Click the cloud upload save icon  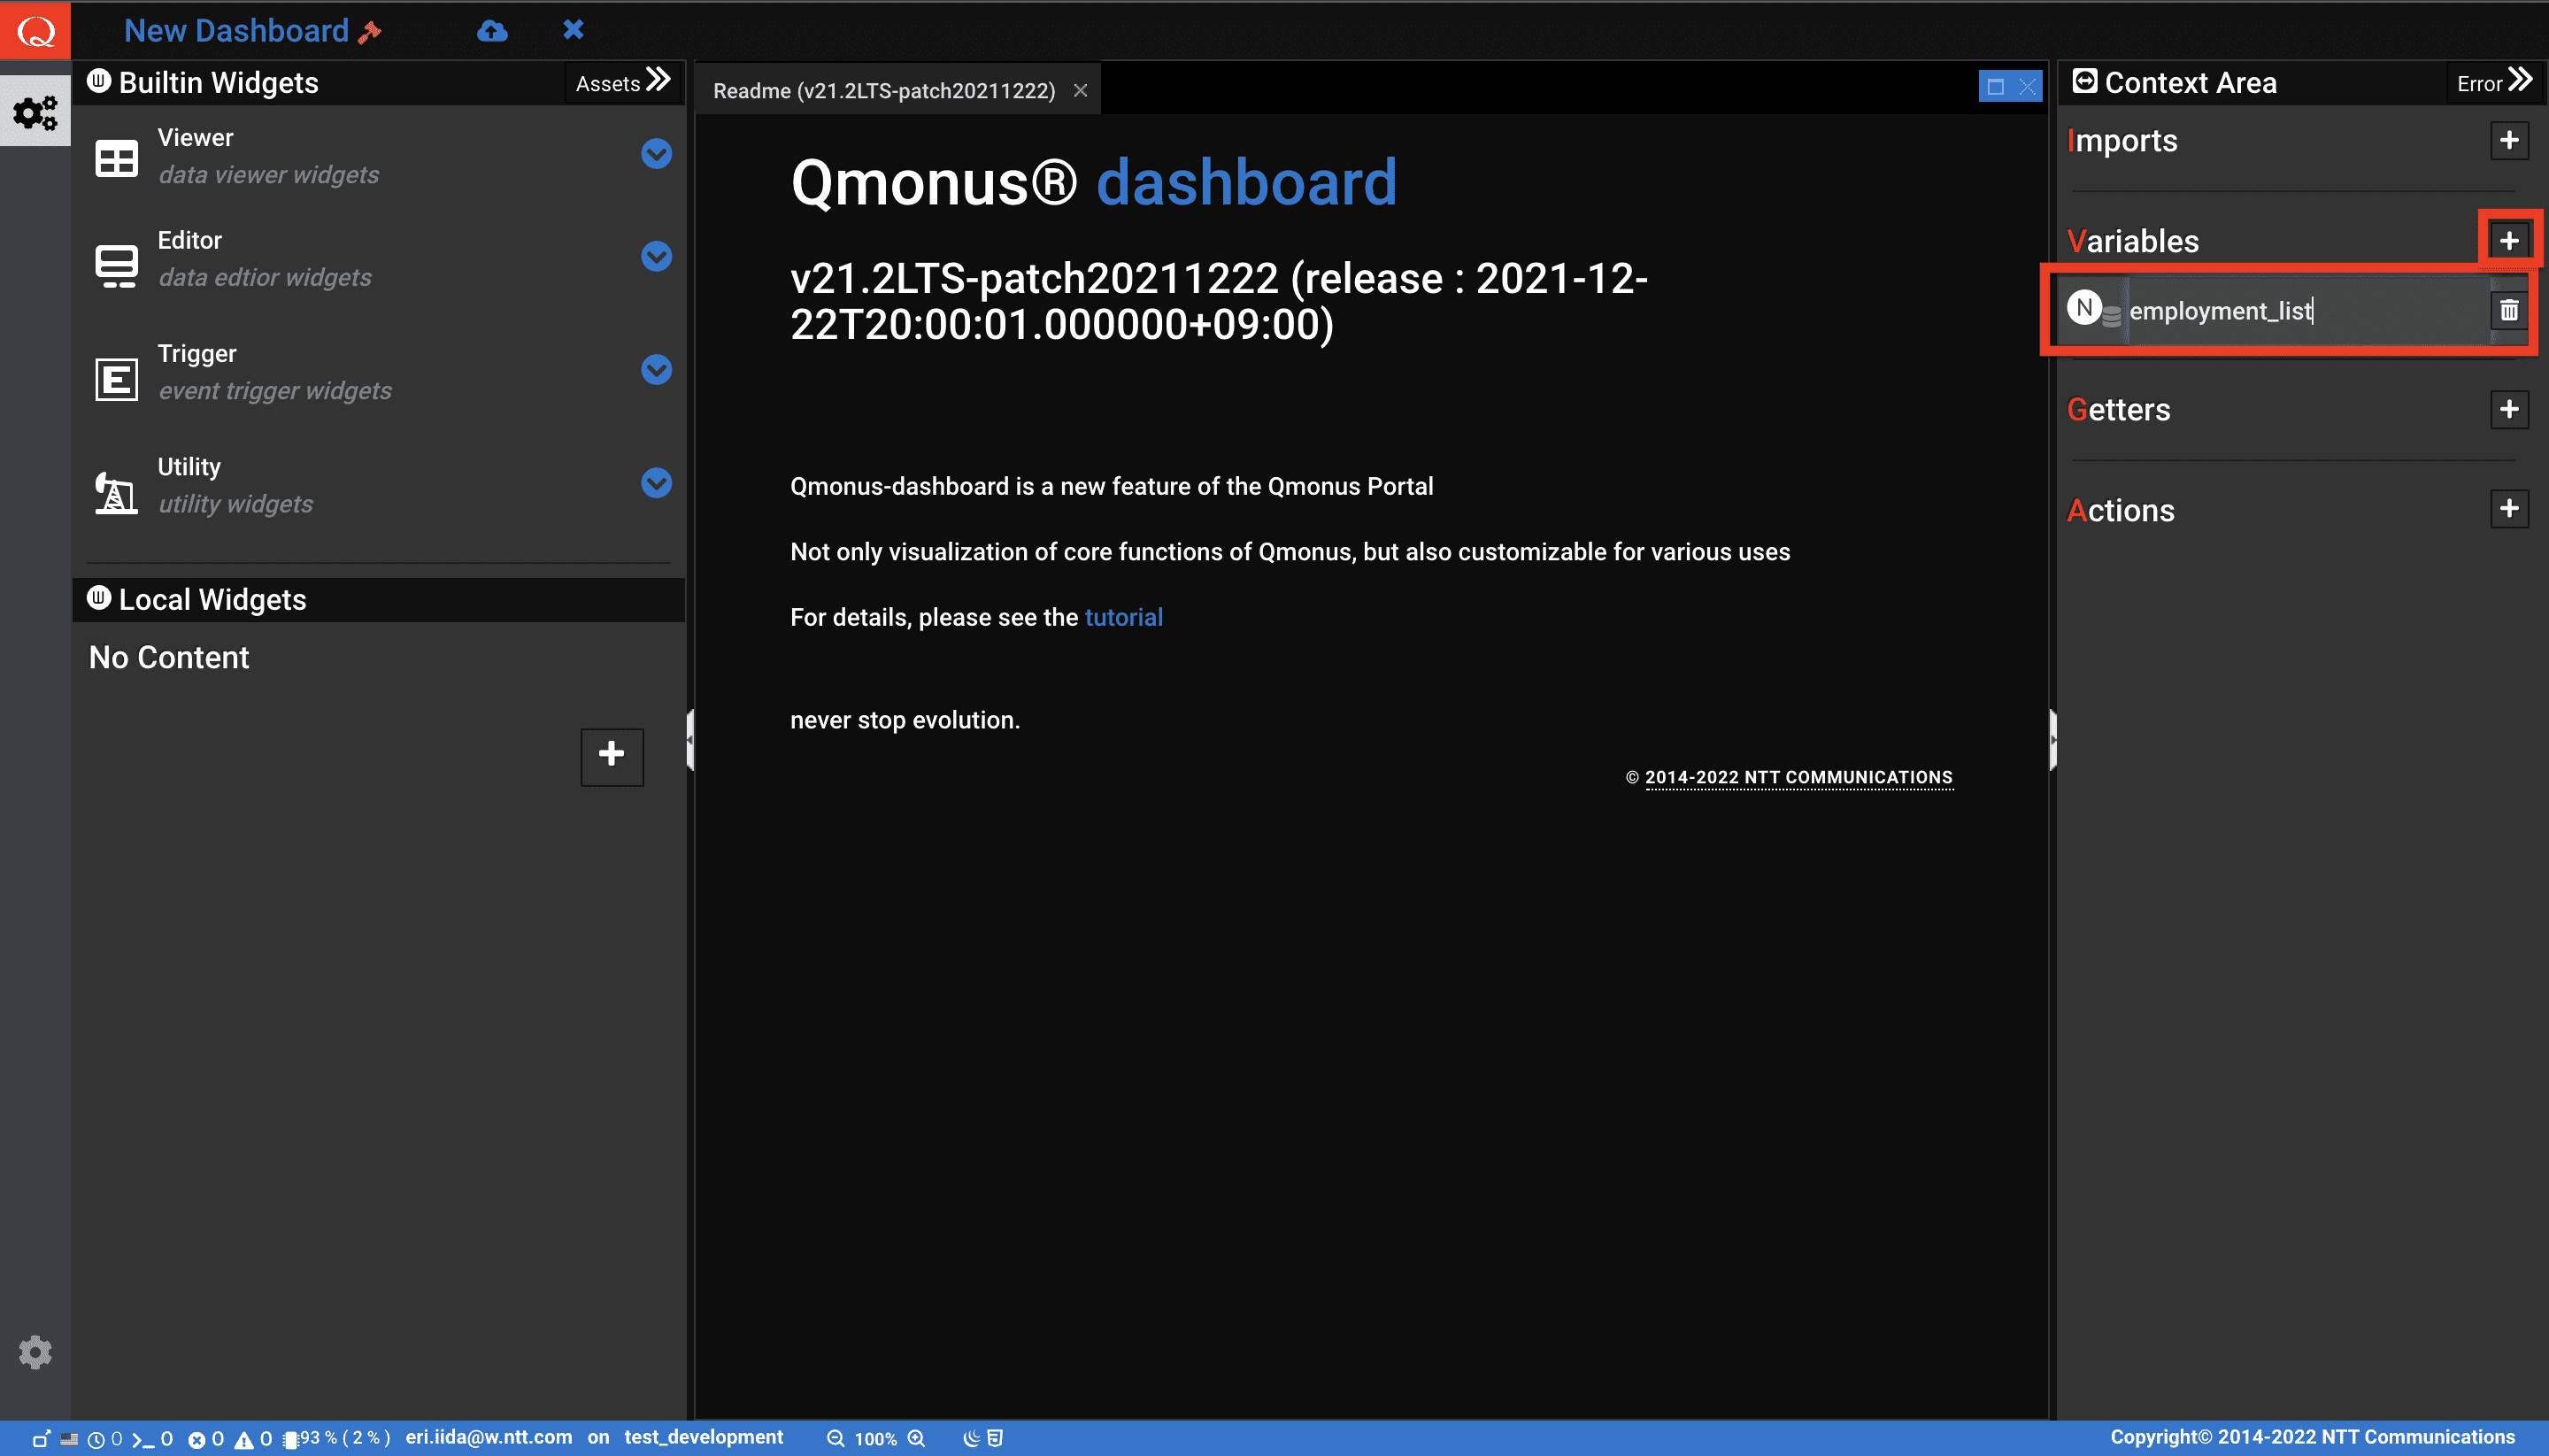(492, 30)
